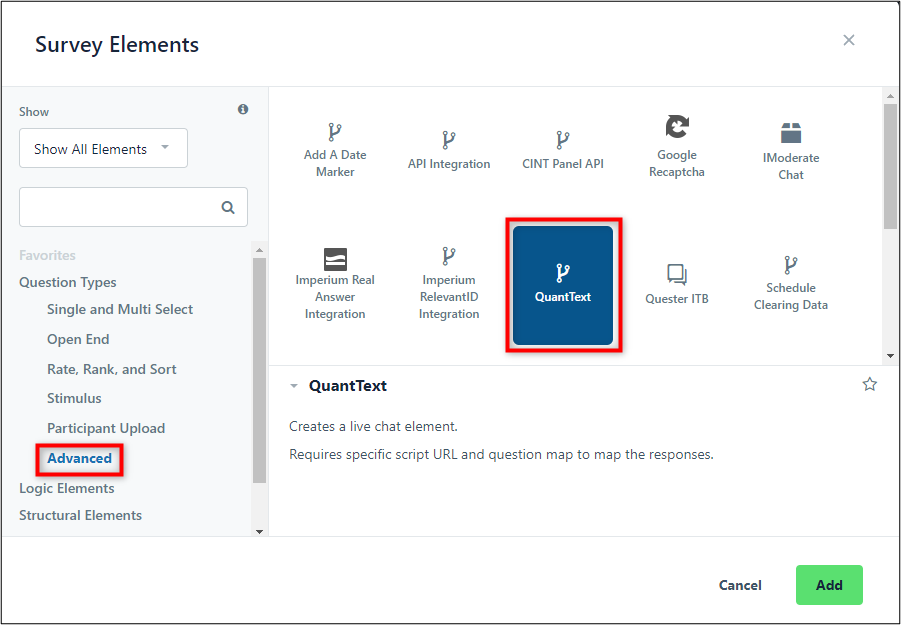
Task: Click the green Add button
Action: 829,585
